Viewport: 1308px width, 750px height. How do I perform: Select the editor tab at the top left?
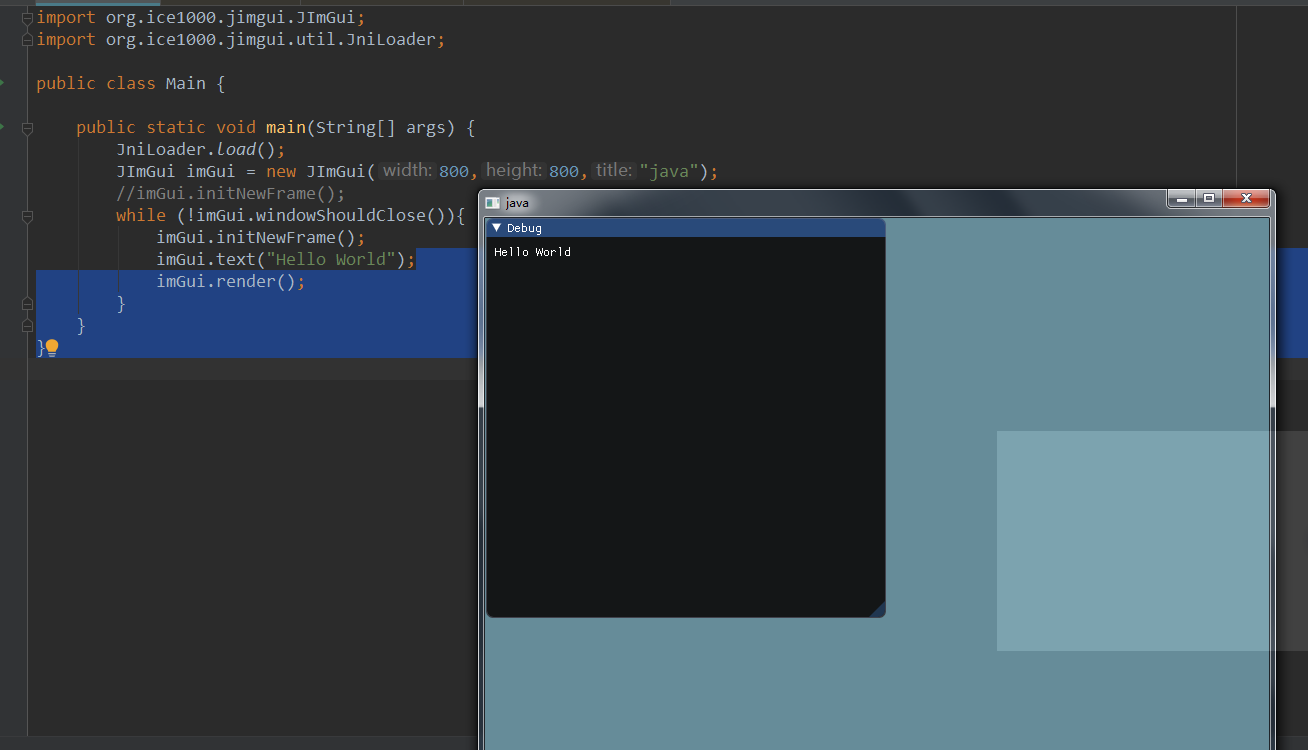[97, 4]
